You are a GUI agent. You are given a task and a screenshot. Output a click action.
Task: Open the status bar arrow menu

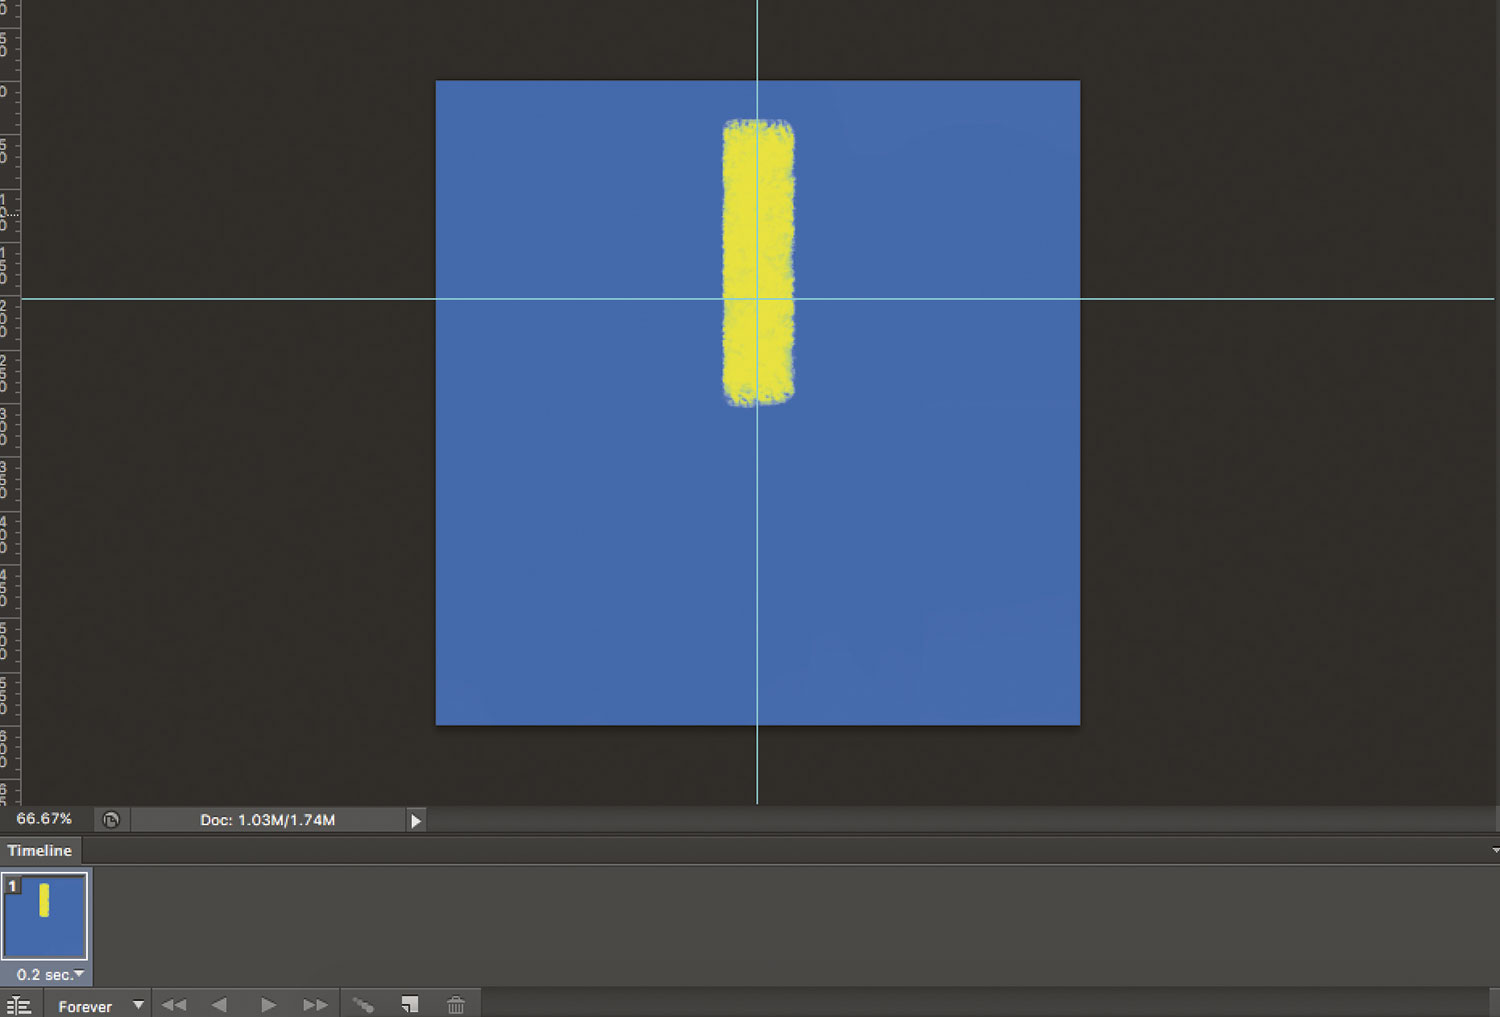(x=416, y=821)
